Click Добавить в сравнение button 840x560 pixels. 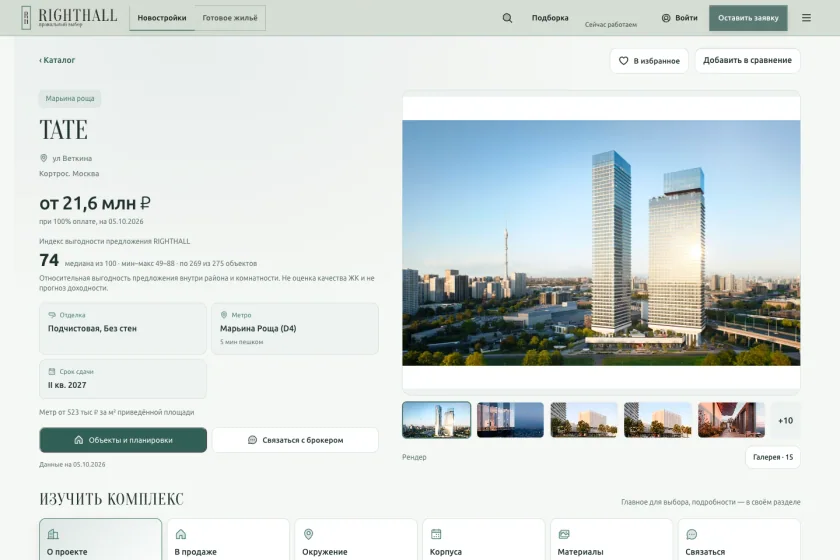tap(747, 61)
